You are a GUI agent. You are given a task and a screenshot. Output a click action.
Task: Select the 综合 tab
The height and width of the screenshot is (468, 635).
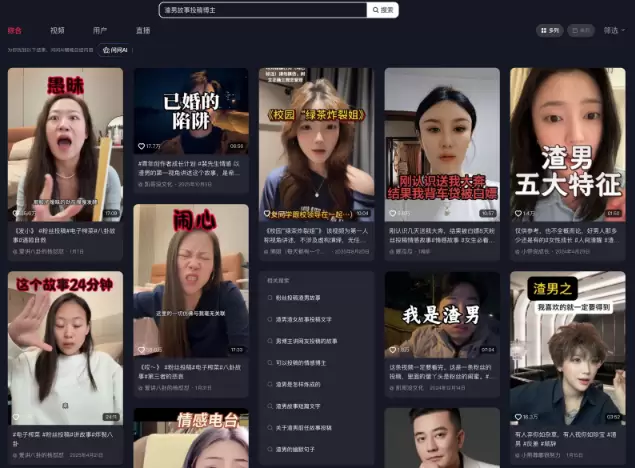[15, 30]
